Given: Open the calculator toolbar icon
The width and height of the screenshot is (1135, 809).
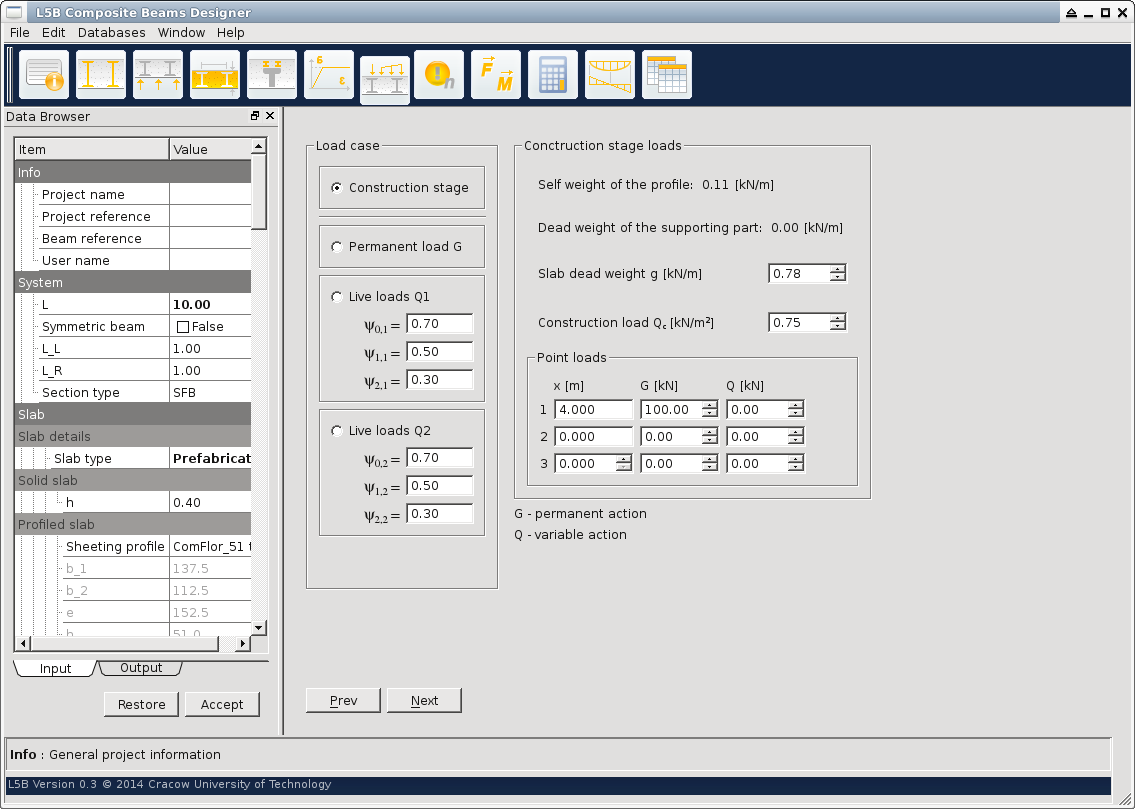Looking at the screenshot, I should [x=553, y=75].
